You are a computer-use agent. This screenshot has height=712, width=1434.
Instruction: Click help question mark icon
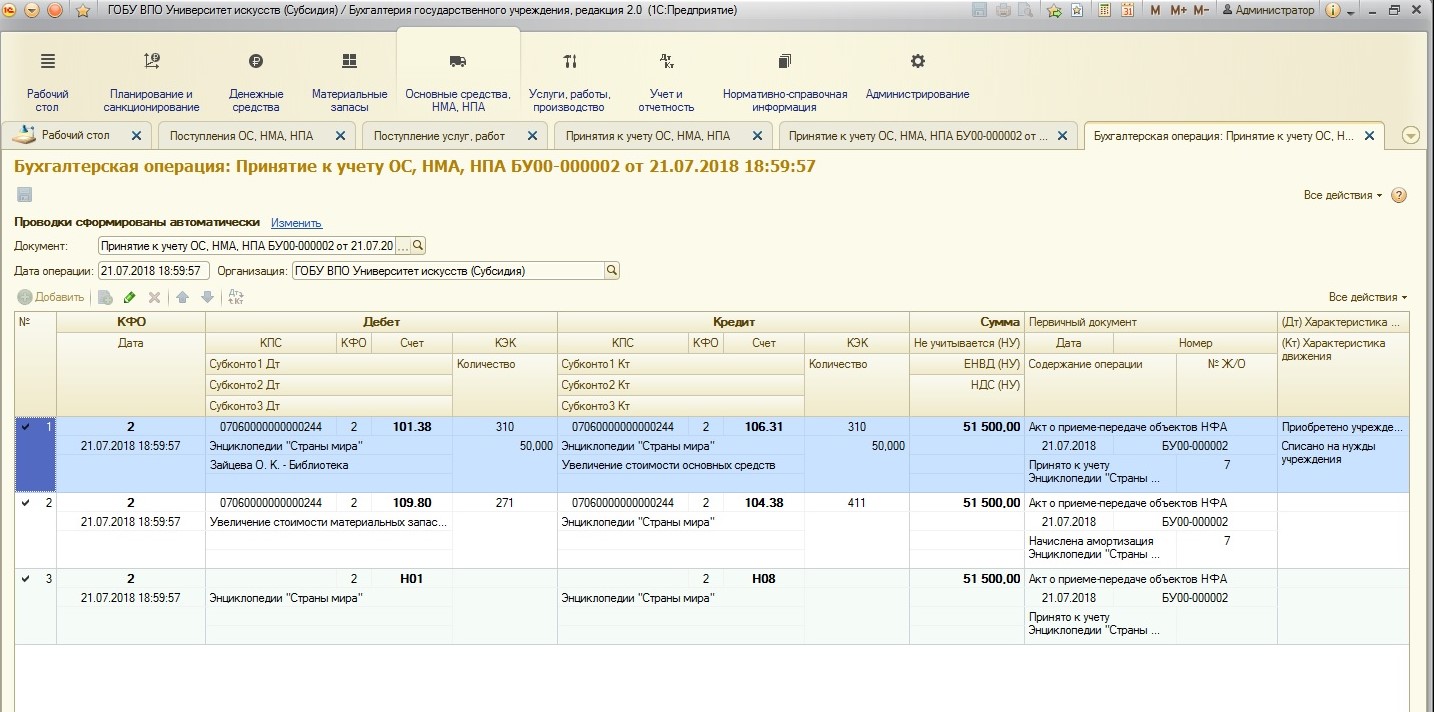(x=1399, y=195)
